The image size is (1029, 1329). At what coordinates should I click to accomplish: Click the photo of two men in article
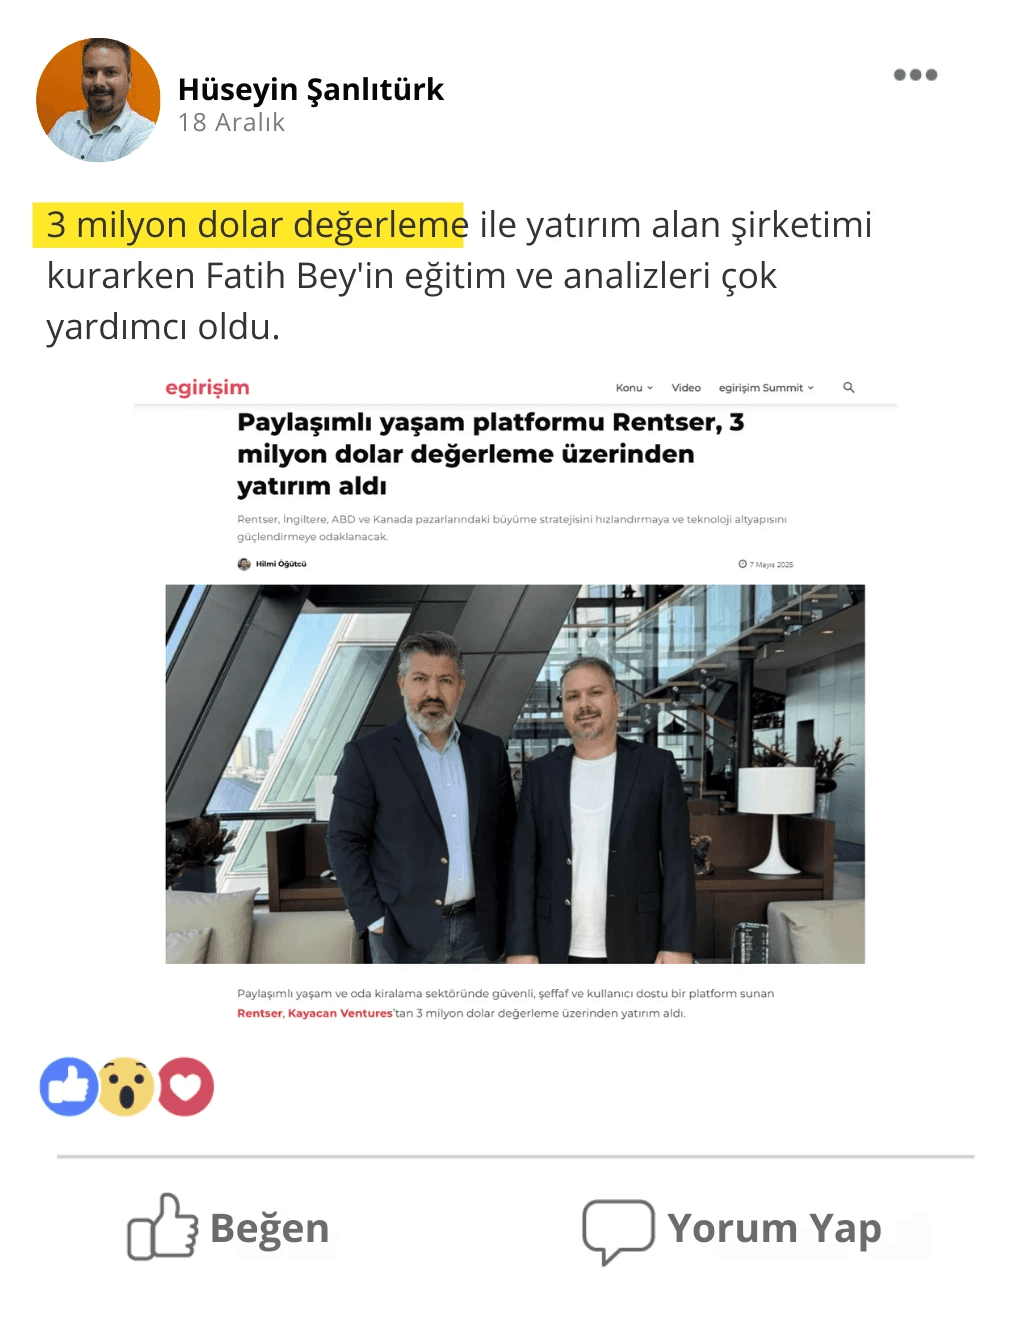click(x=515, y=774)
